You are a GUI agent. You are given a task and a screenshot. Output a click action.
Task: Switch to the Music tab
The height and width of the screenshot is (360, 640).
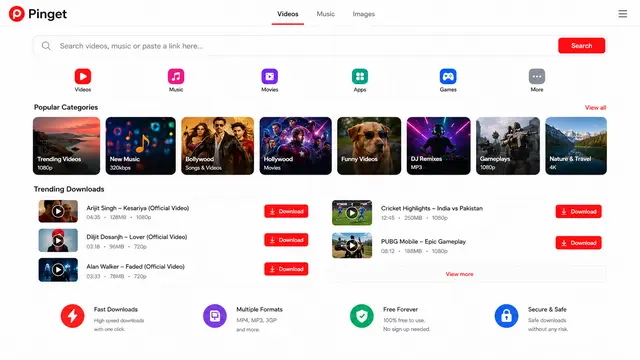click(325, 14)
